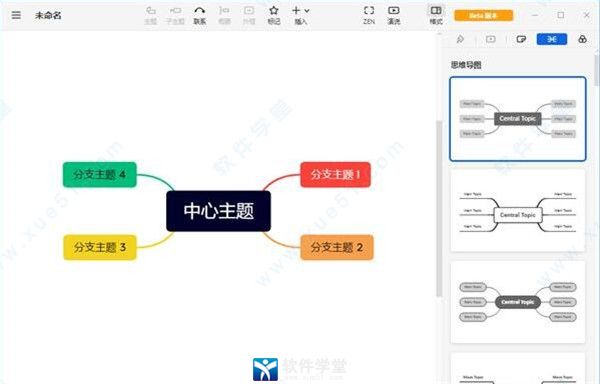Open the 标记 star marker tool
The width and height of the screenshot is (600, 384).
point(274,15)
